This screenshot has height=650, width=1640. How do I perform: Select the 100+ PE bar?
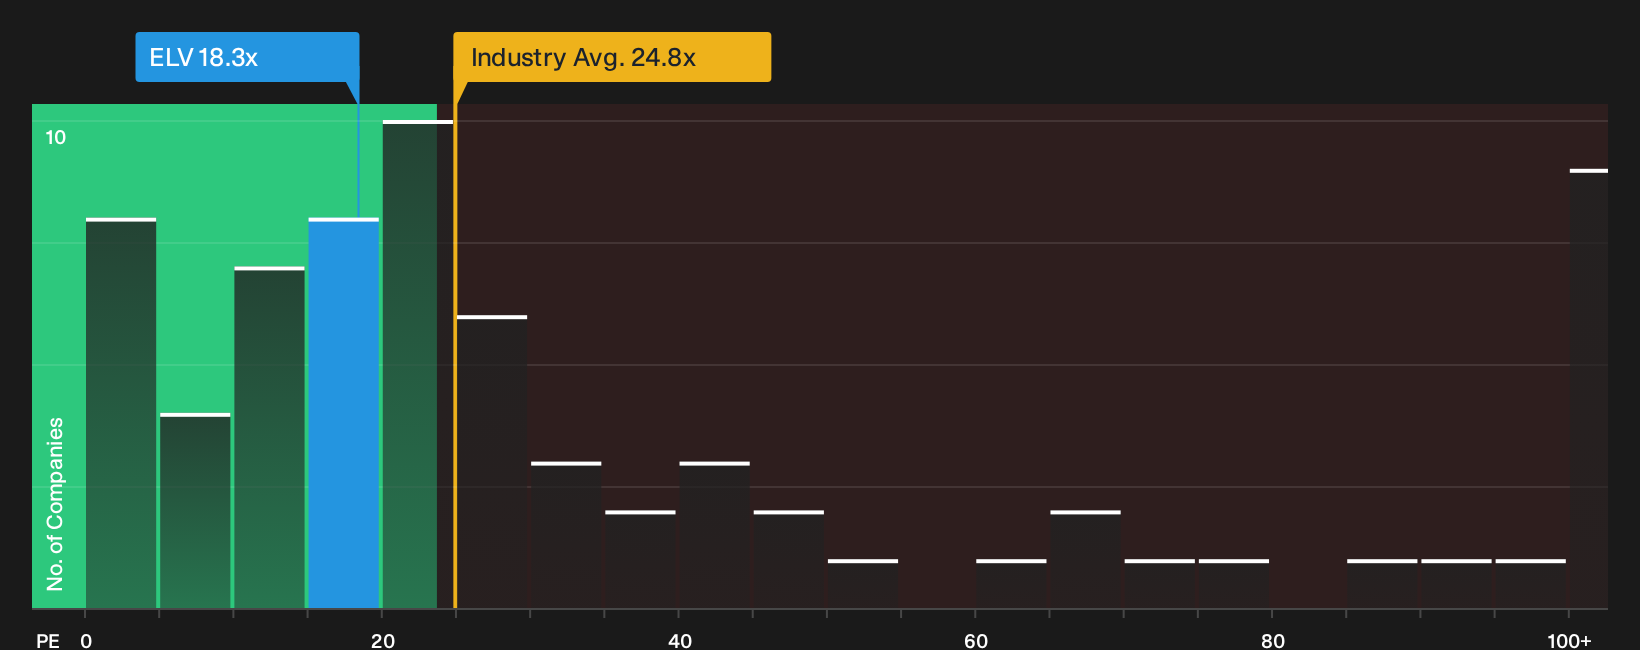pos(1588,389)
